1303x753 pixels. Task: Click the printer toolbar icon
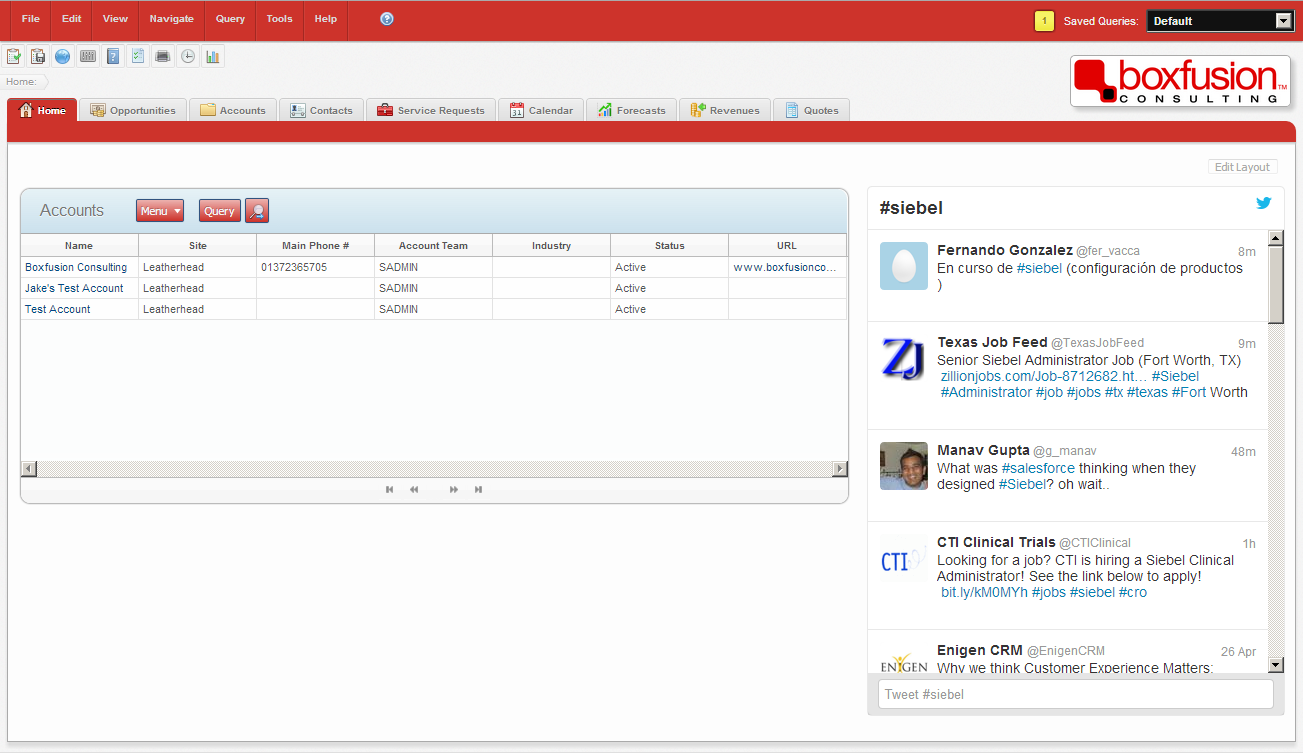pos(162,56)
